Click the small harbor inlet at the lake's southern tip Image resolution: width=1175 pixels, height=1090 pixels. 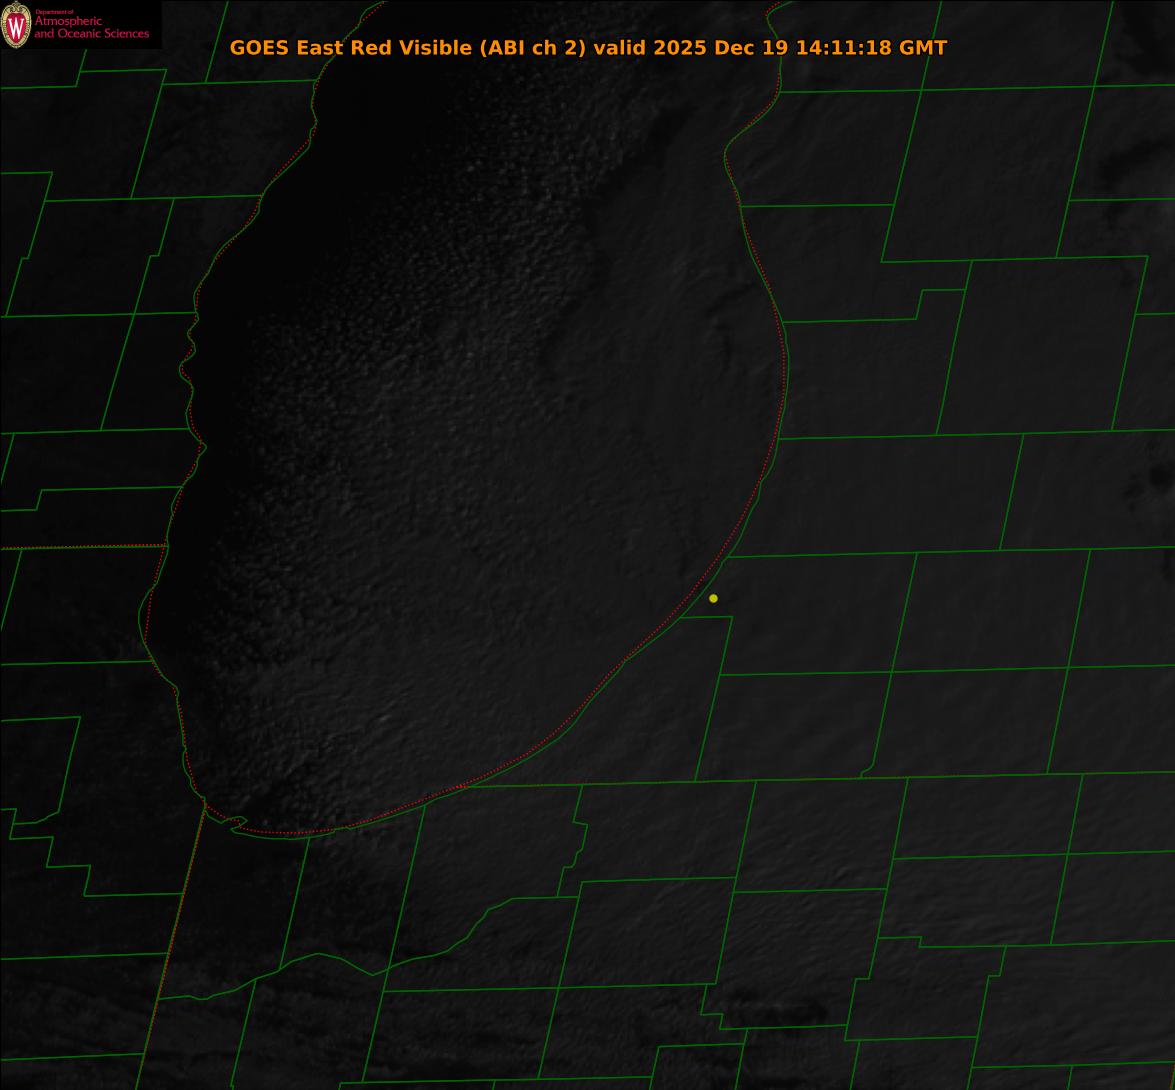click(236, 824)
